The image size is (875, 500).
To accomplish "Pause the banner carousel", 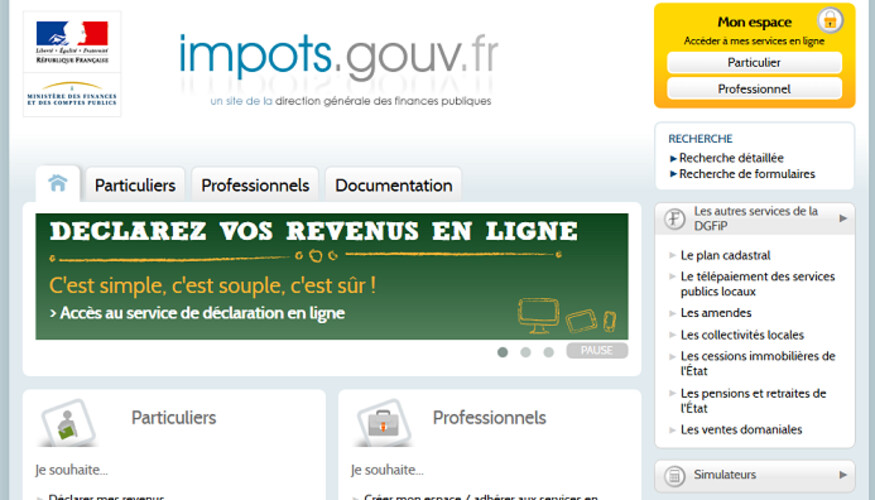I will [597, 351].
